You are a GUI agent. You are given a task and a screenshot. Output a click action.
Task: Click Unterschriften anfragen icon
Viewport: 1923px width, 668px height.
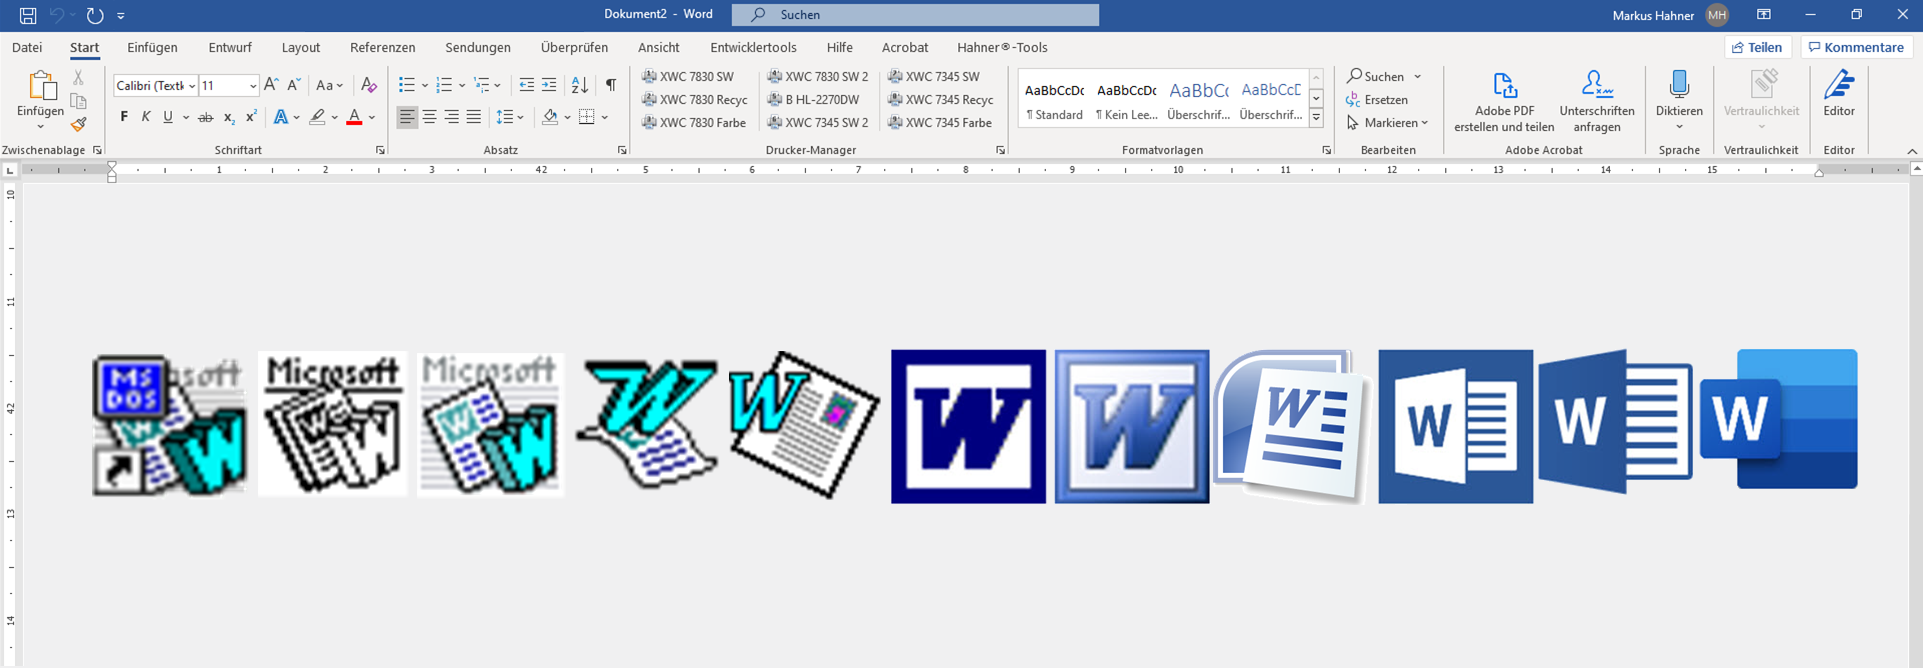click(1597, 86)
